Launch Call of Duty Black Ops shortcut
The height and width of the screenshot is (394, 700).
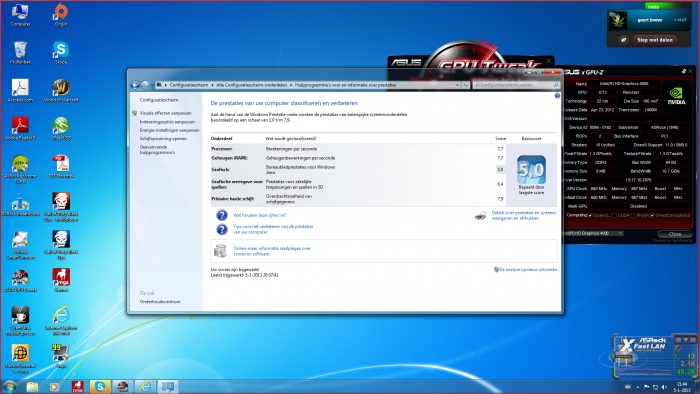[61, 245]
